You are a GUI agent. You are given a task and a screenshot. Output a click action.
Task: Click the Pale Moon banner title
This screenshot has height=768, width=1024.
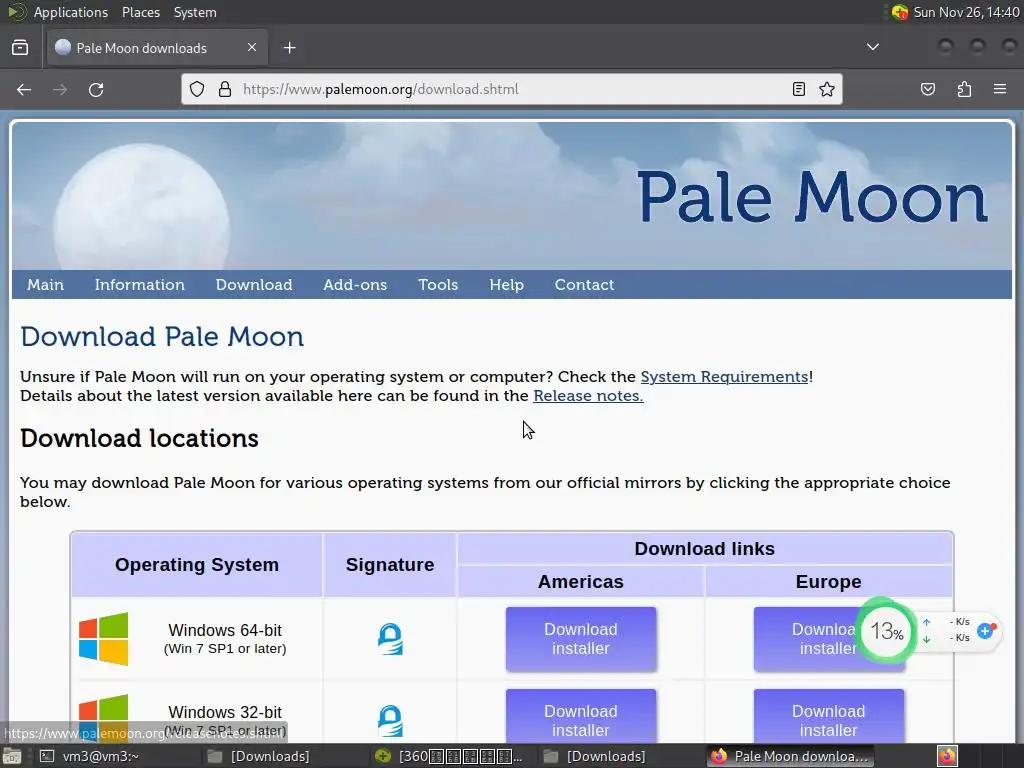812,197
